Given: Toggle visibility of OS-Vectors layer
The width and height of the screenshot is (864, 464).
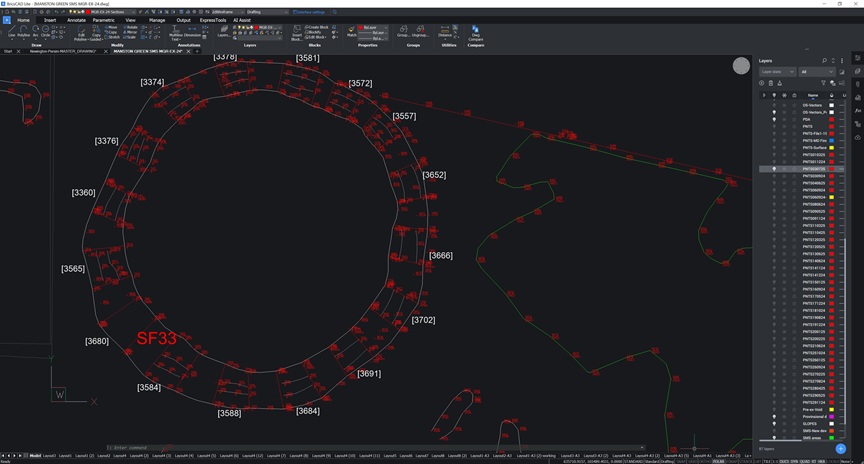Looking at the screenshot, I should click(x=774, y=105).
